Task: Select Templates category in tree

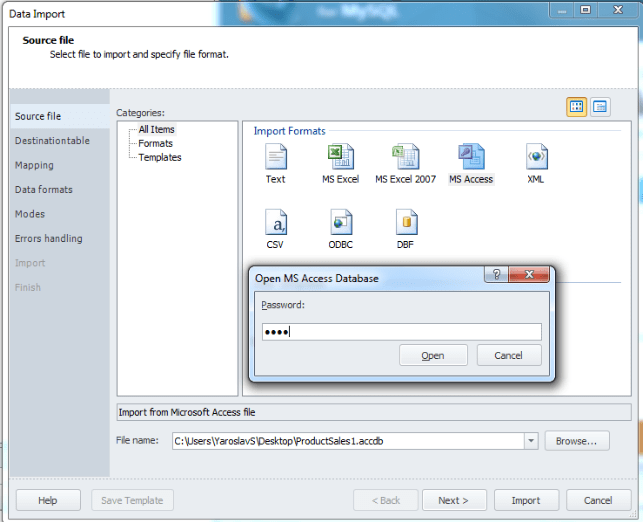Action: pyautogui.click(x=160, y=157)
